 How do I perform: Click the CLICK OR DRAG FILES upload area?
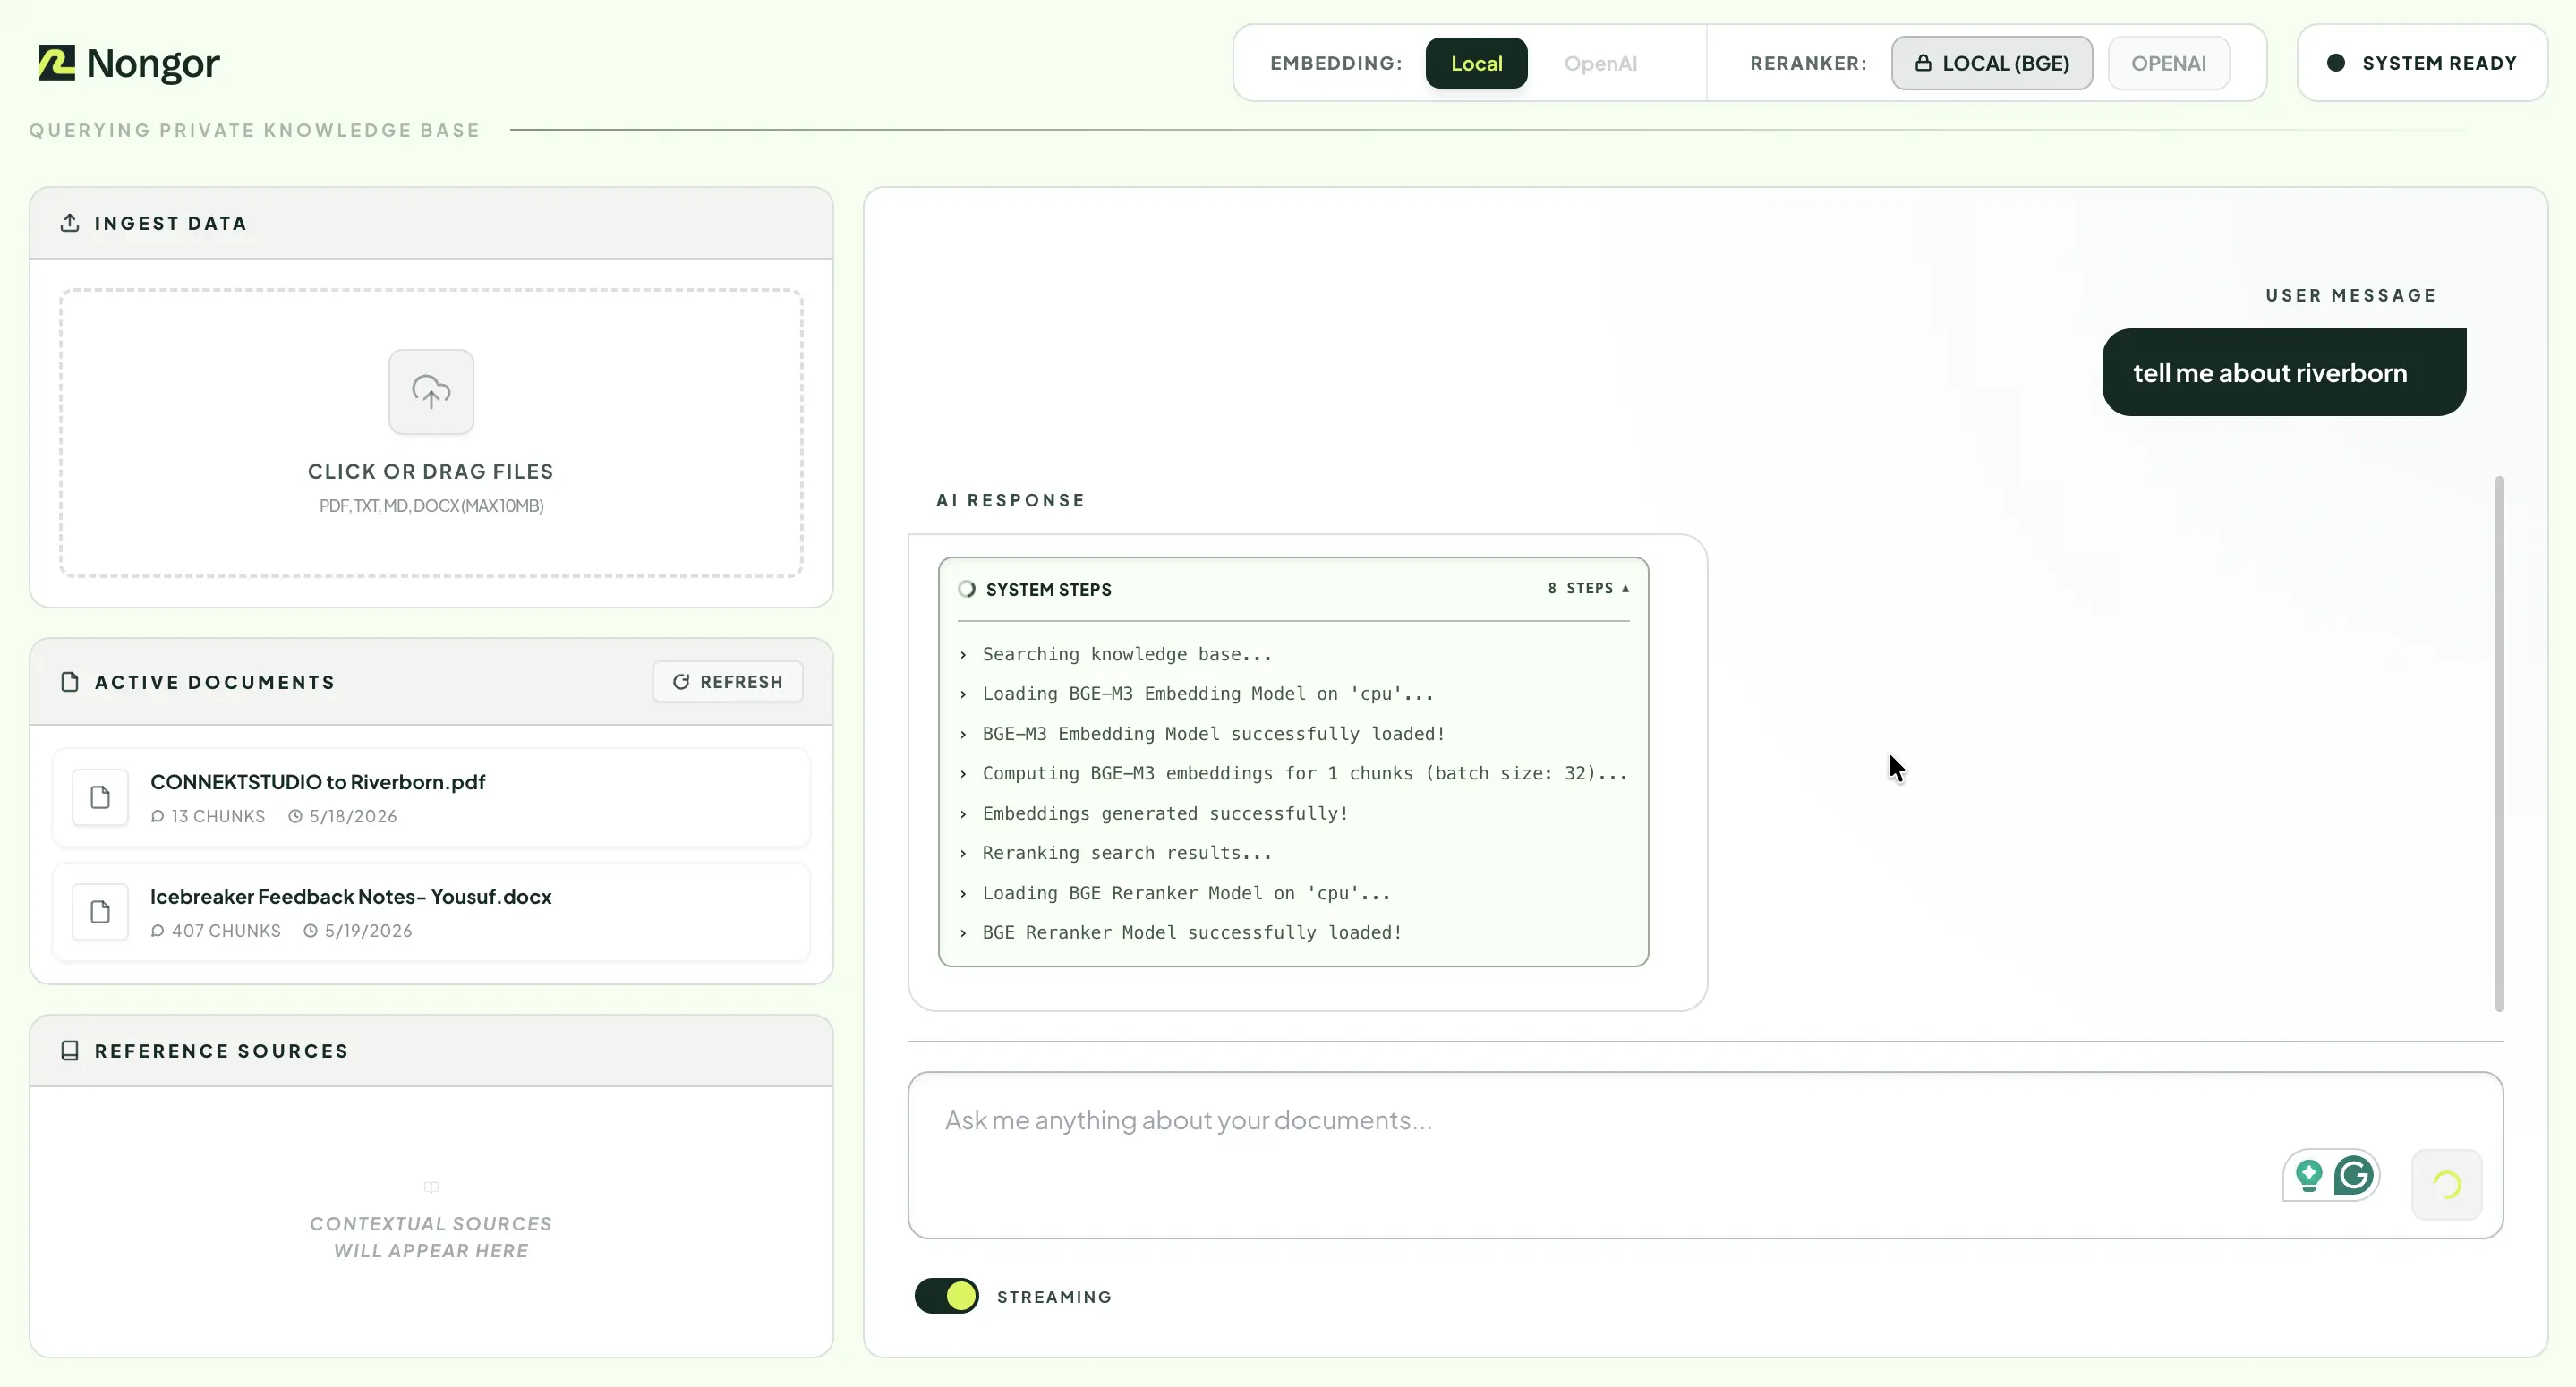[431, 433]
